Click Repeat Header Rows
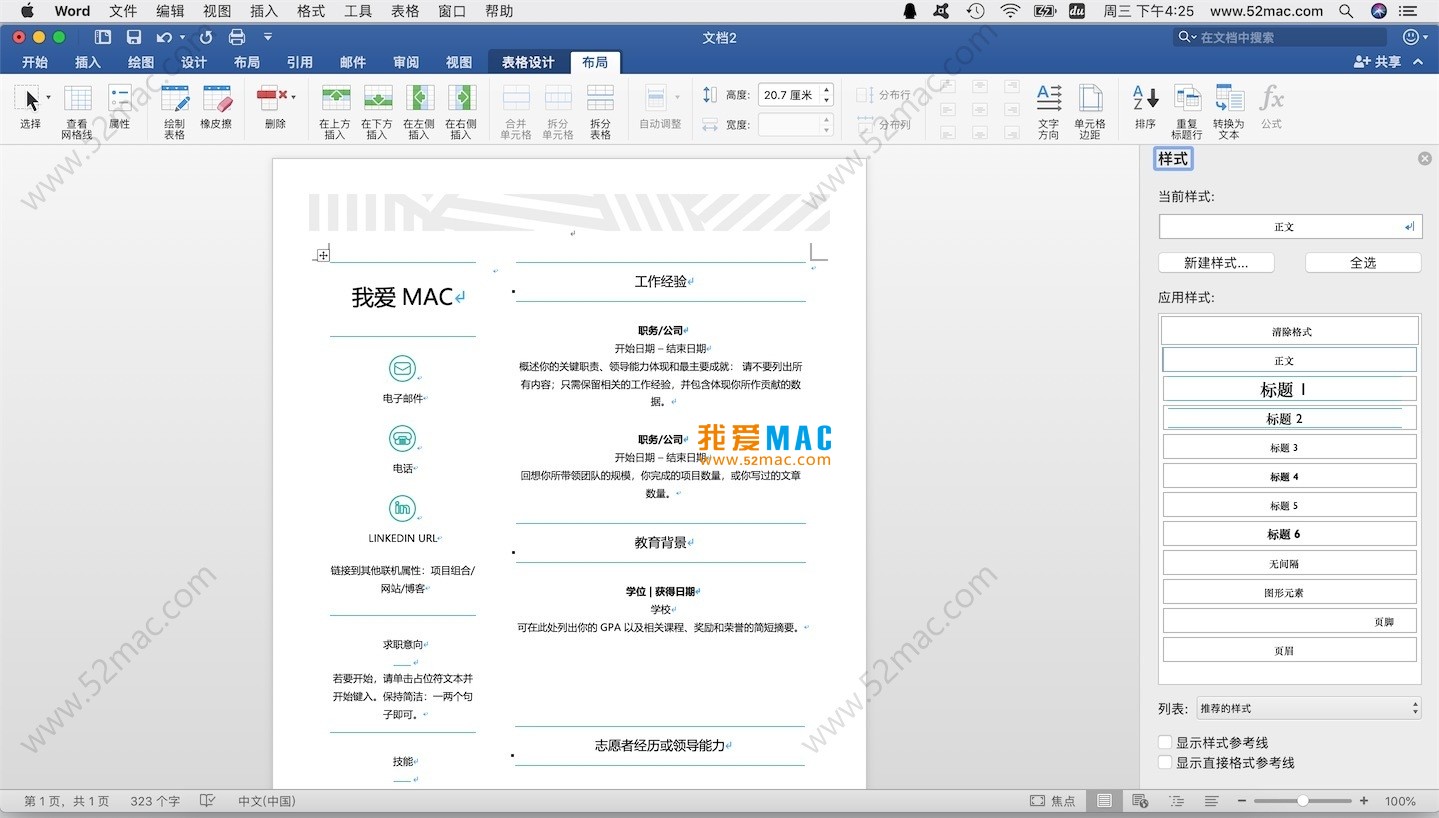 pyautogui.click(x=1187, y=111)
